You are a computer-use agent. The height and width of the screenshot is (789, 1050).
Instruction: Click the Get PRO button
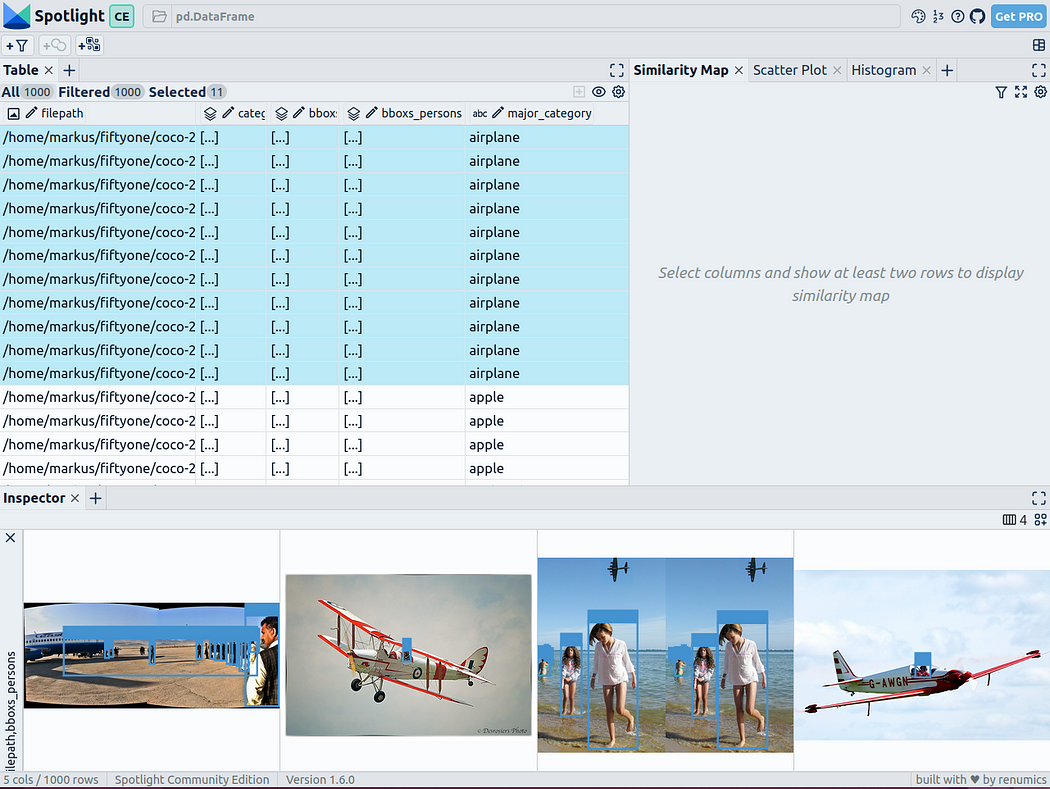pyautogui.click(x=1018, y=16)
